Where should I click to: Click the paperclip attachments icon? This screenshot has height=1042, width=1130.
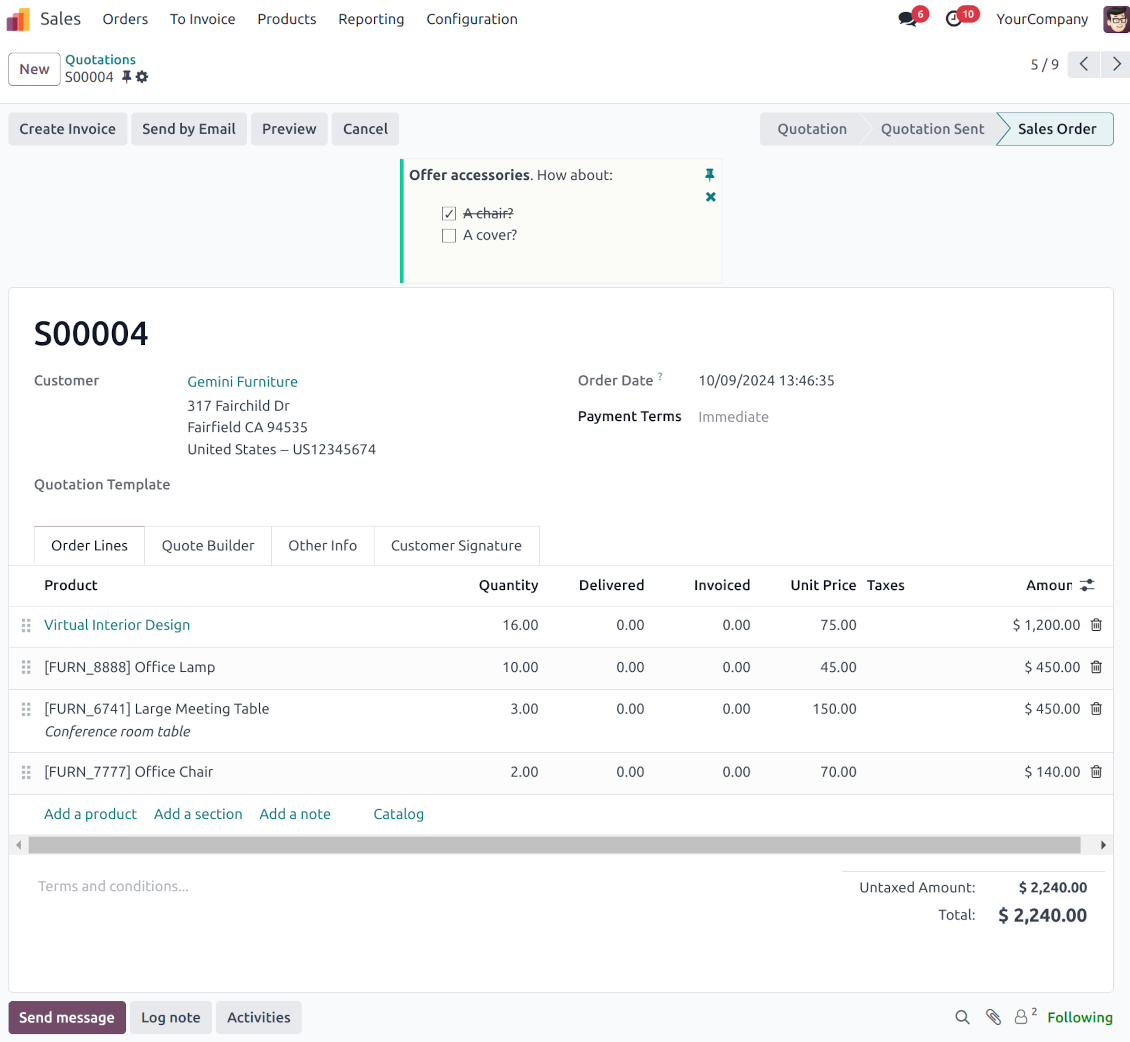pos(993,1017)
